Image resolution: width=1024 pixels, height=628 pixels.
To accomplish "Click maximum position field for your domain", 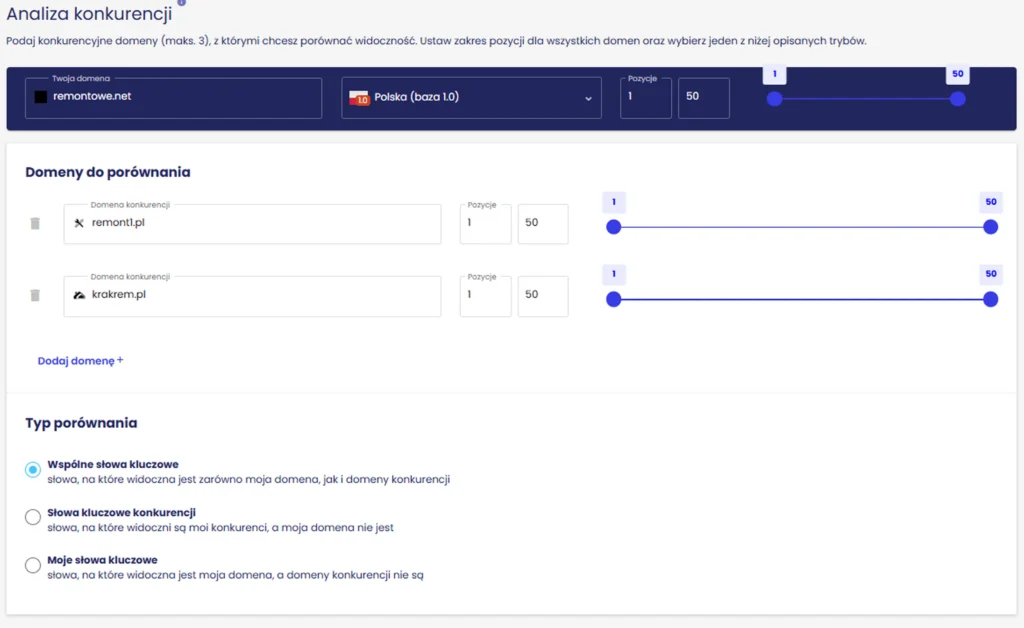I will 703,98.
